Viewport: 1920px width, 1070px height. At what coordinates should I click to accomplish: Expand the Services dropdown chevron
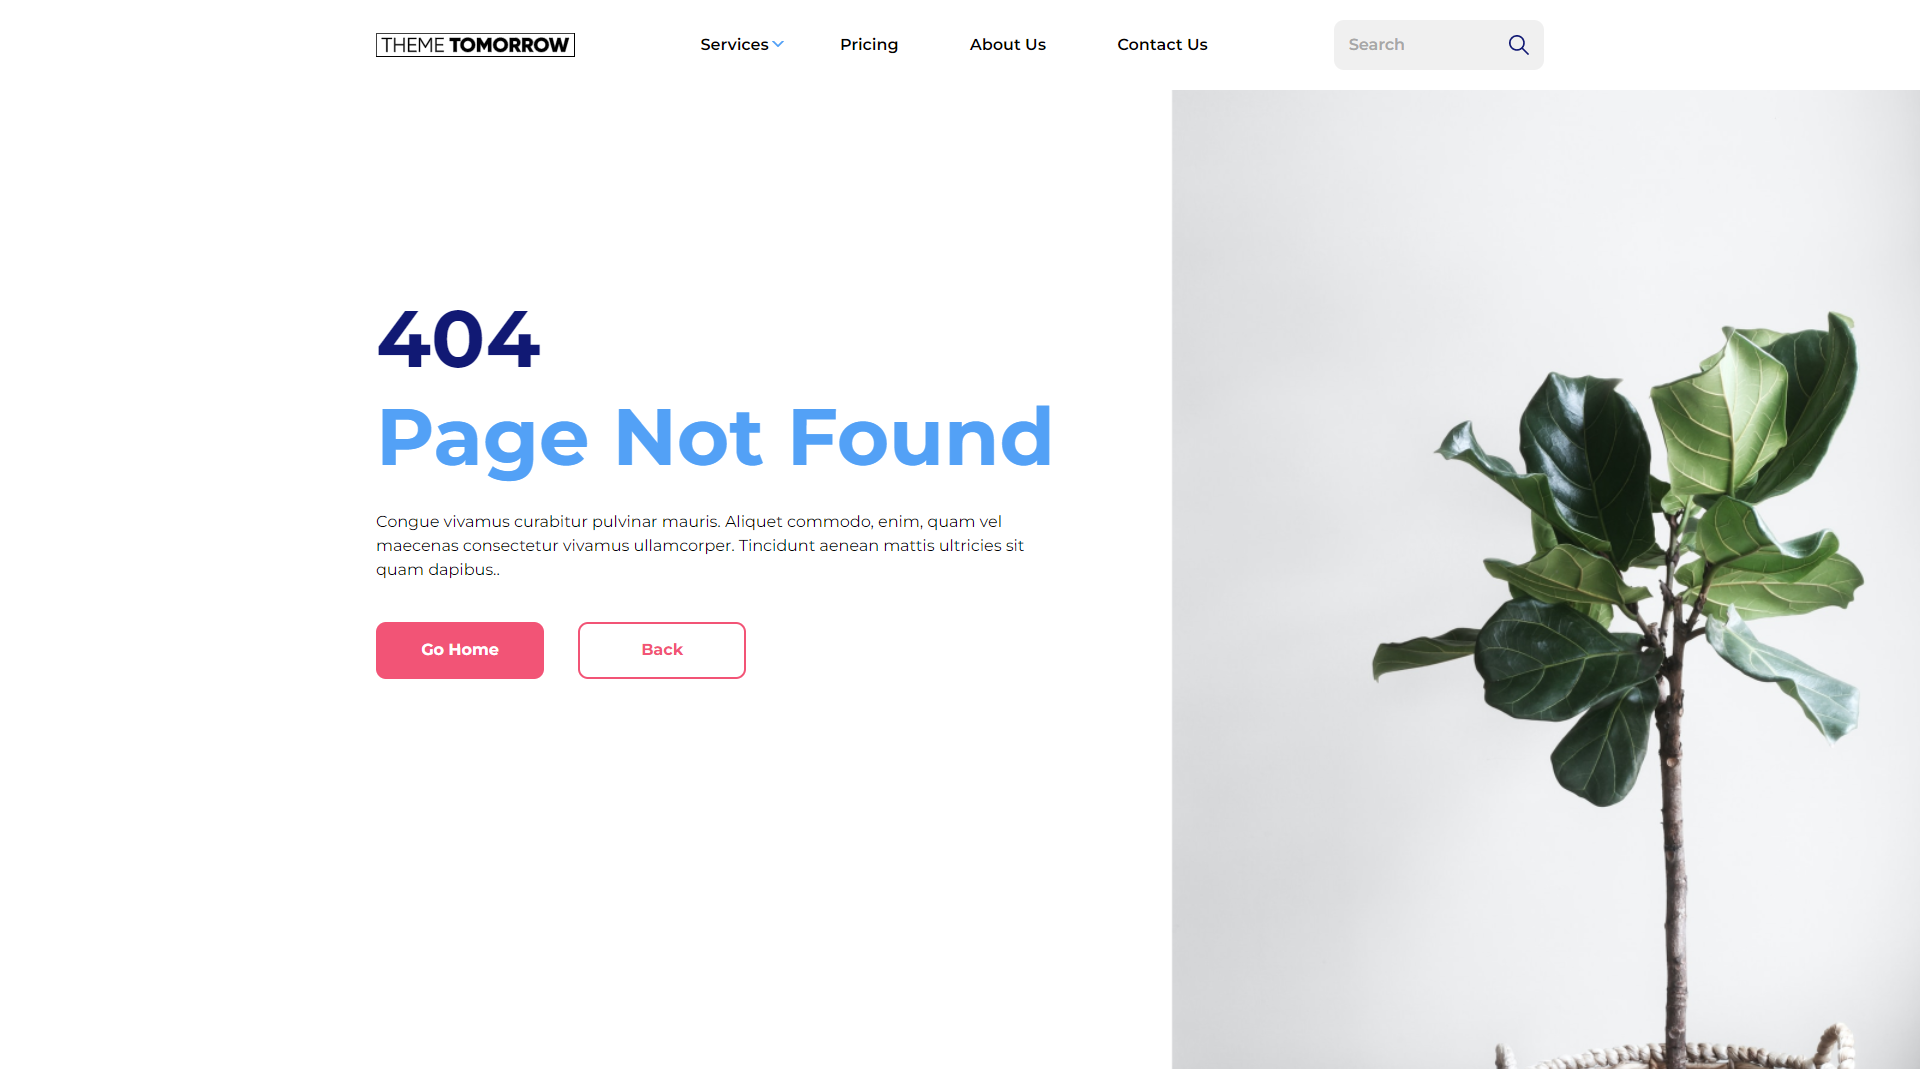(x=778, y=44)
